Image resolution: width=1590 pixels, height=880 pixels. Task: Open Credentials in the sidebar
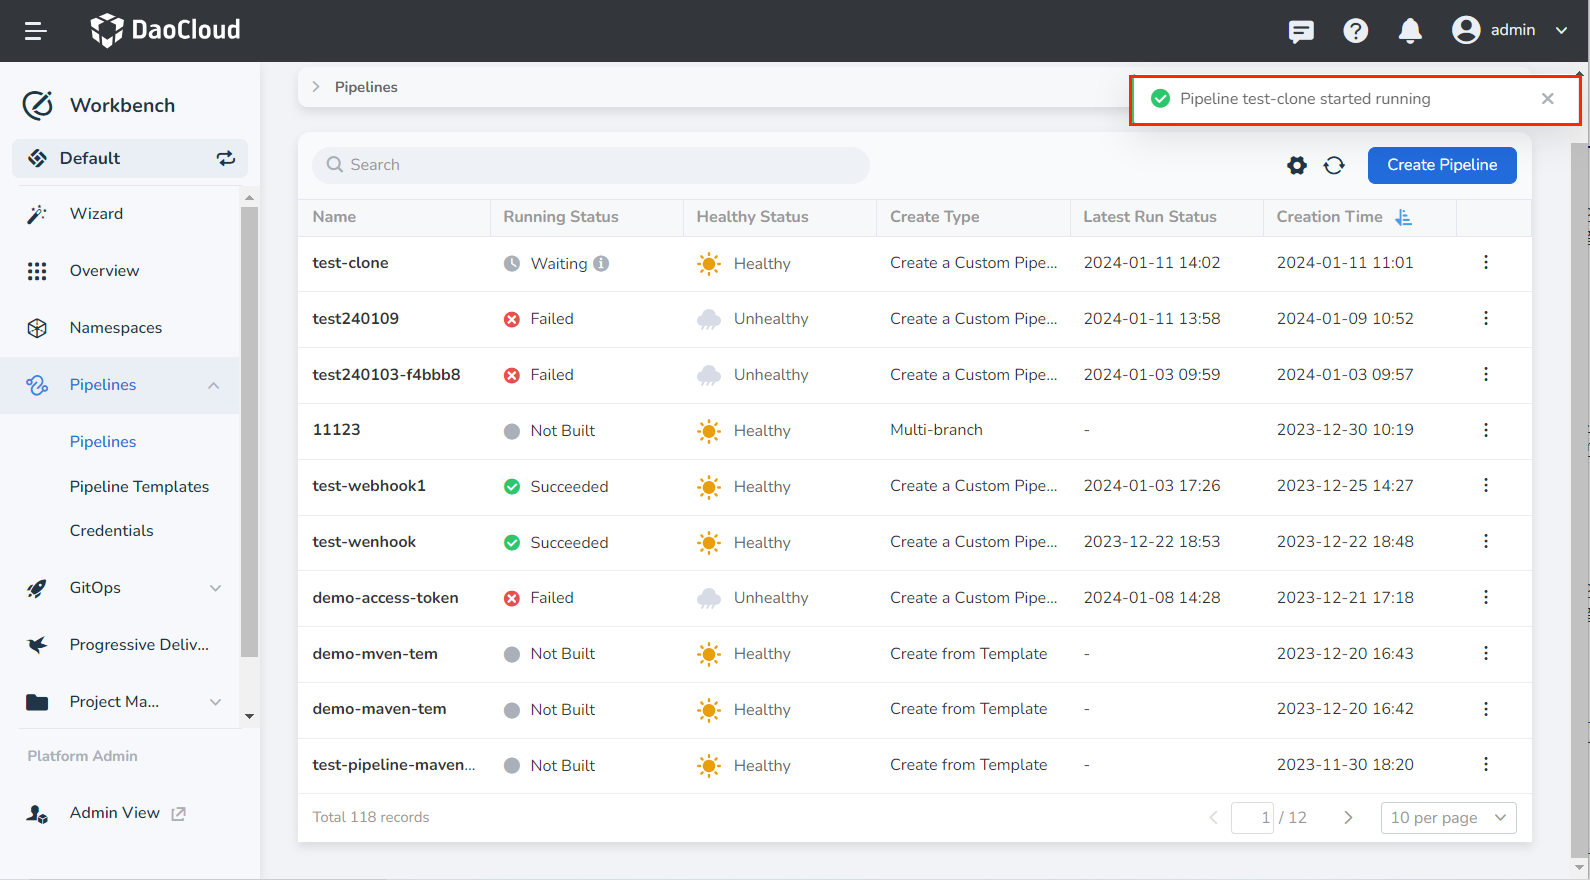[x=111, y=531]
